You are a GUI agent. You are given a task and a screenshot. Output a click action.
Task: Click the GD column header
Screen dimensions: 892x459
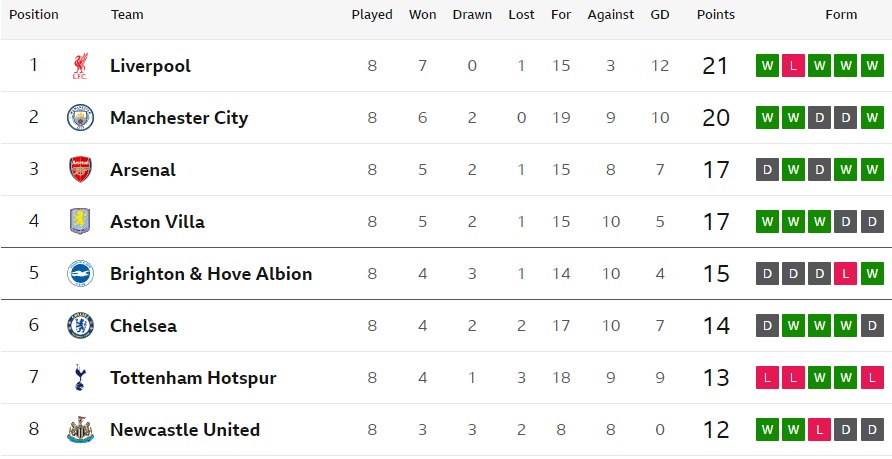[660, 15]
